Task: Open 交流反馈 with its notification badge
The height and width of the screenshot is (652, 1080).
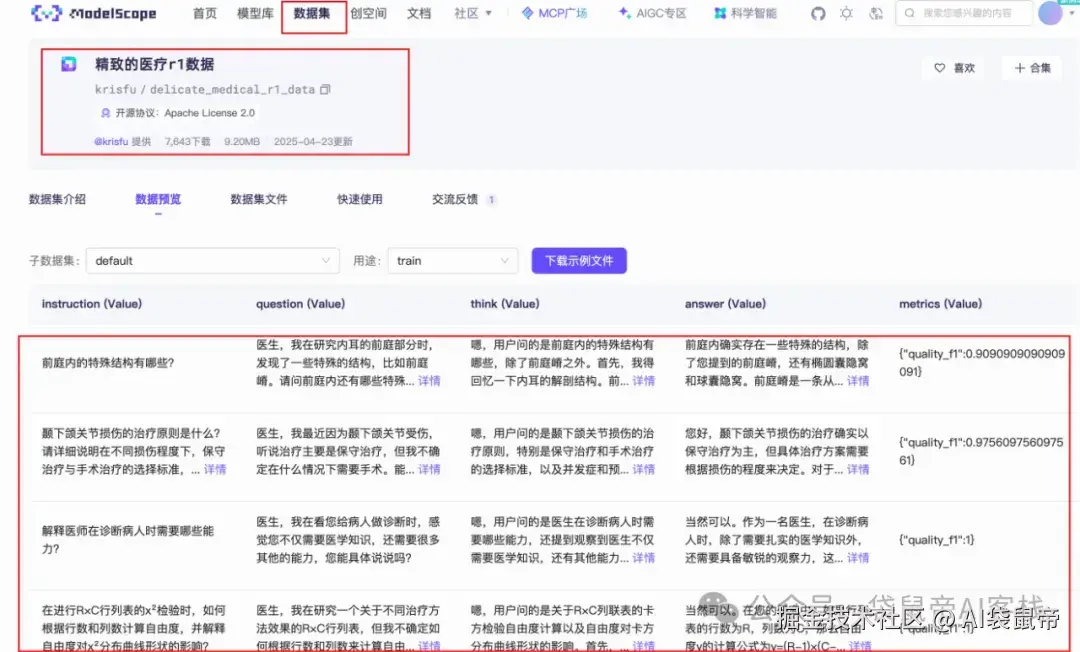Action: click(455, 199)
